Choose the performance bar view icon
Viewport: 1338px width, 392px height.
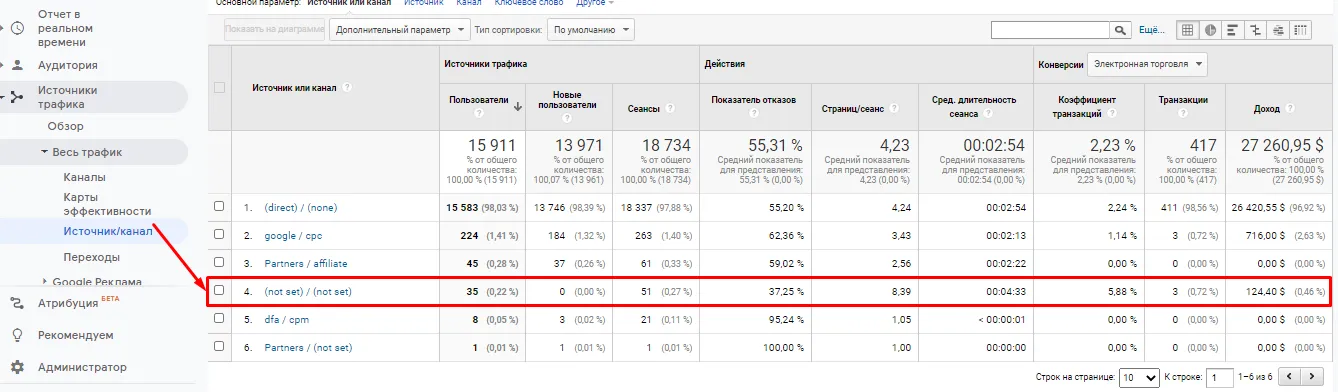(1233, 30)
